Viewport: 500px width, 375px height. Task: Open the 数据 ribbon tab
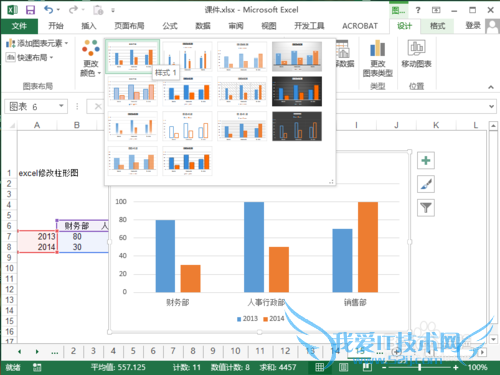[203, 26]
